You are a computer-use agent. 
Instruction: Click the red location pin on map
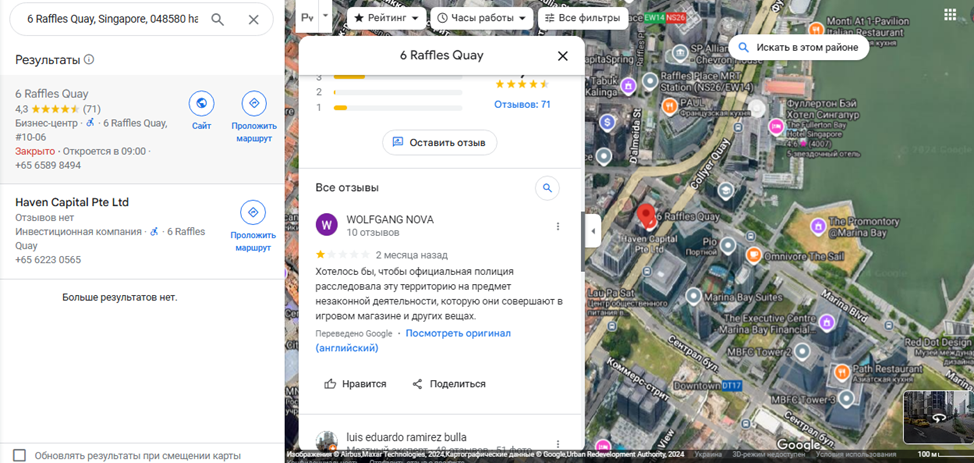click(647, 217)
